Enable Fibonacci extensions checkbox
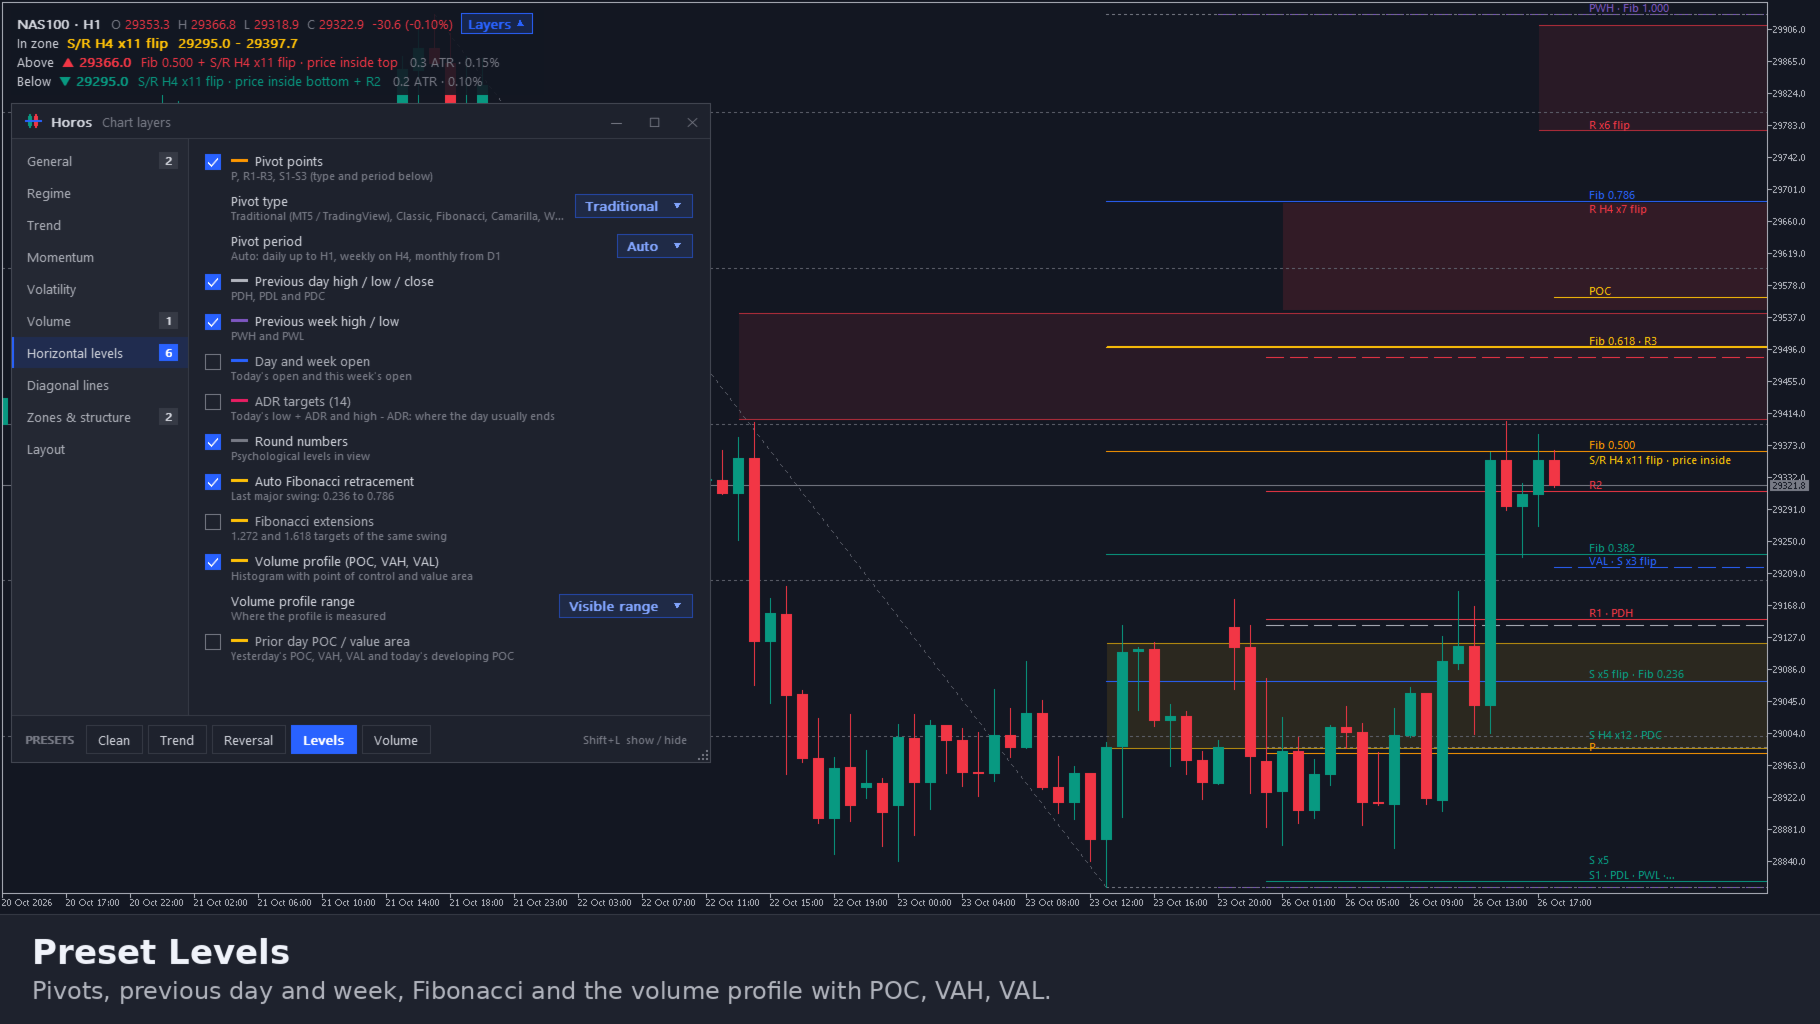This screenshot has height=1024, width=1820. click(x=213, y=522)
